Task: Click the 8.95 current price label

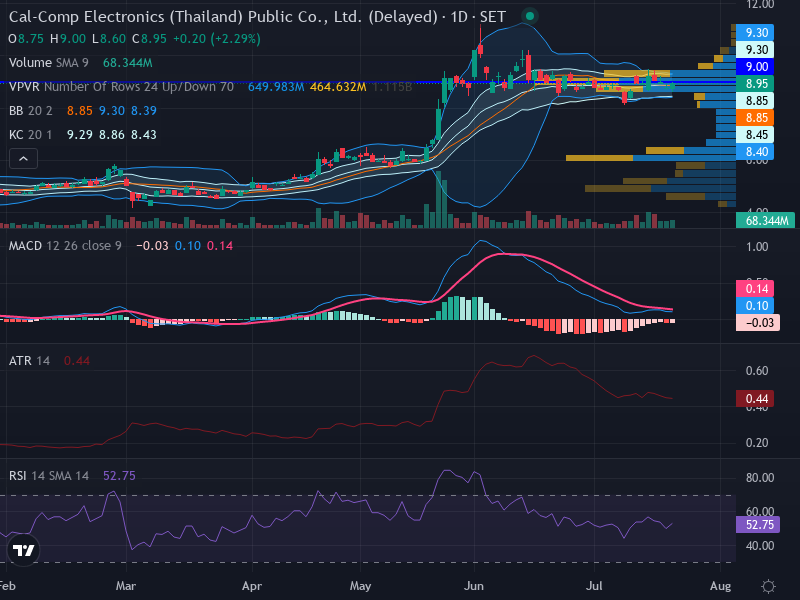Action: (x=755, y=84)
